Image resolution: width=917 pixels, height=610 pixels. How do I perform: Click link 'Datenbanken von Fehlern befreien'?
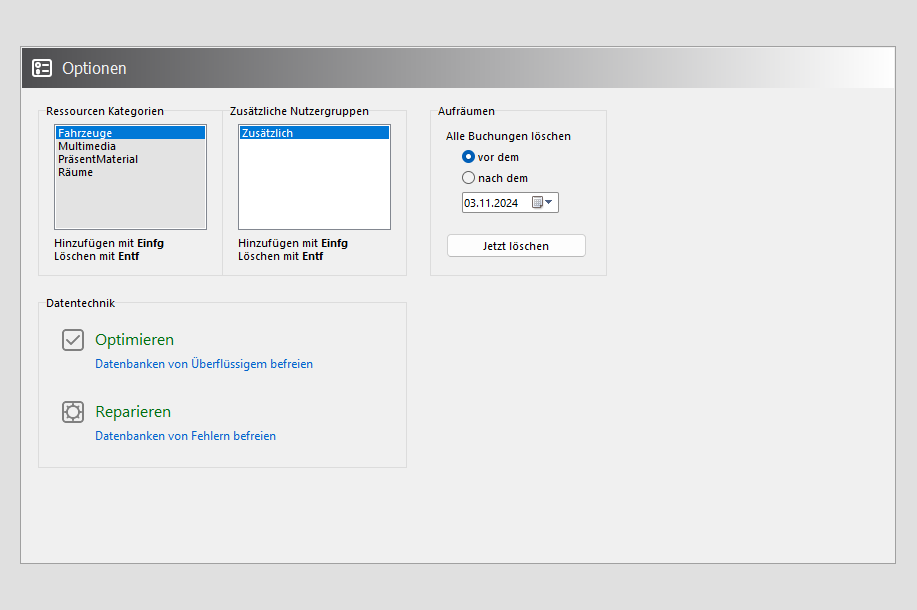(185, 436)
